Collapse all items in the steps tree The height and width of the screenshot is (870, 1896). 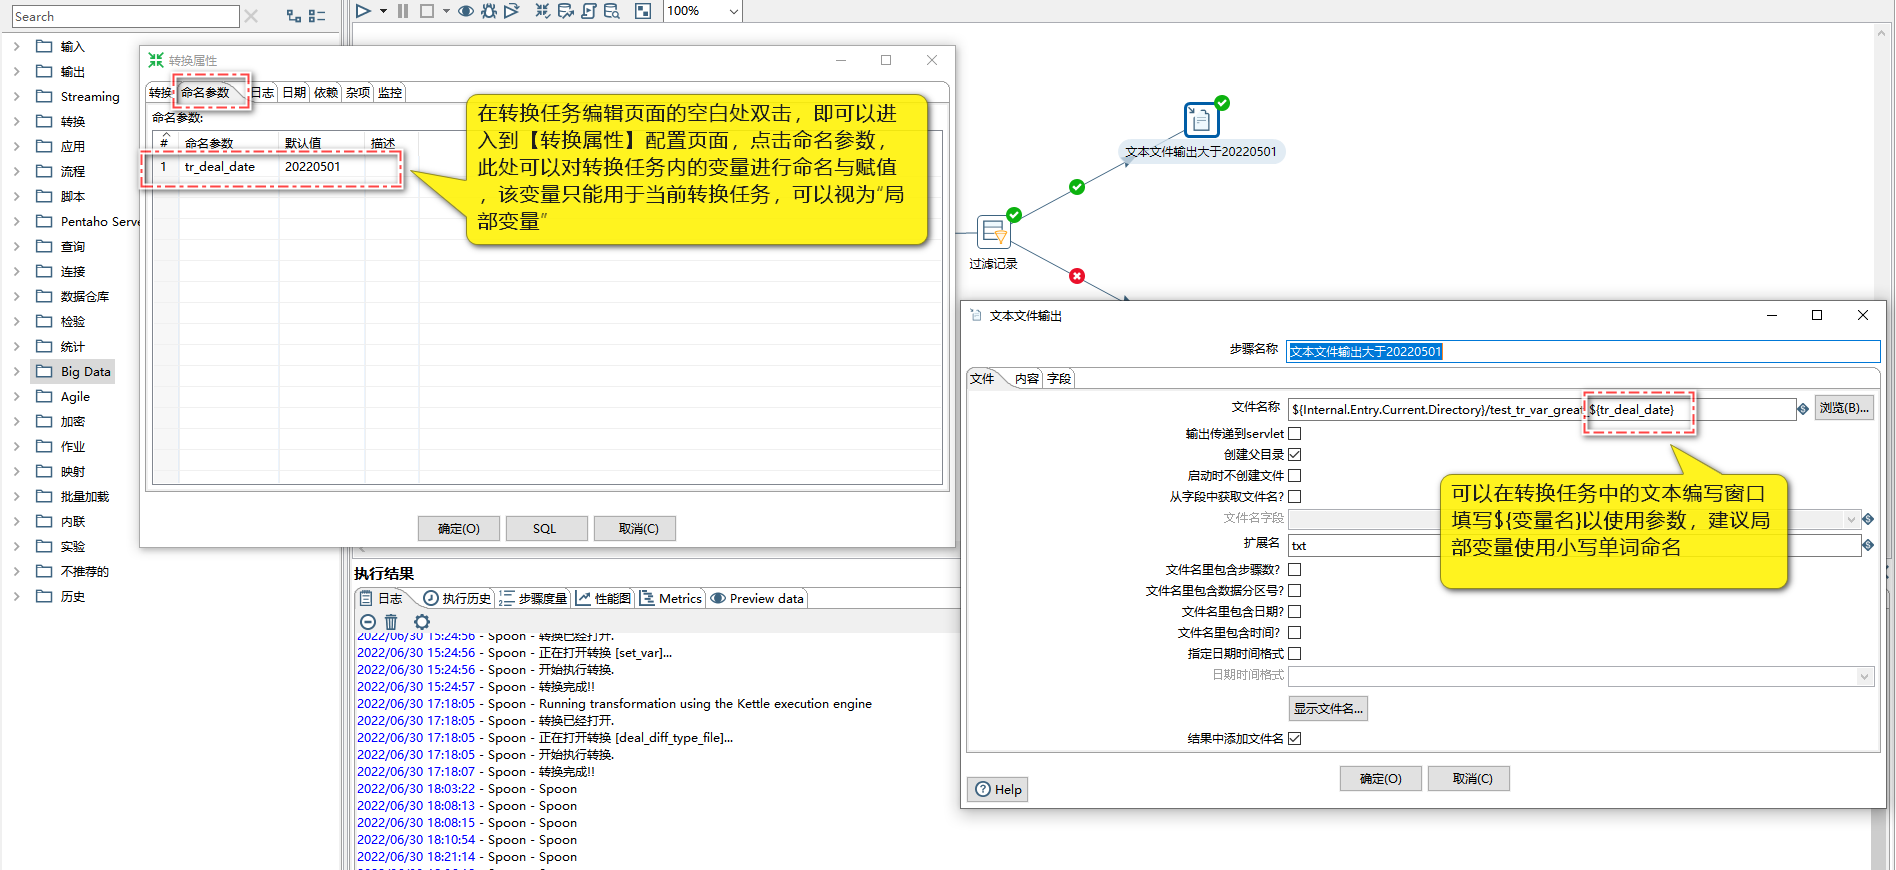[318, 16]
